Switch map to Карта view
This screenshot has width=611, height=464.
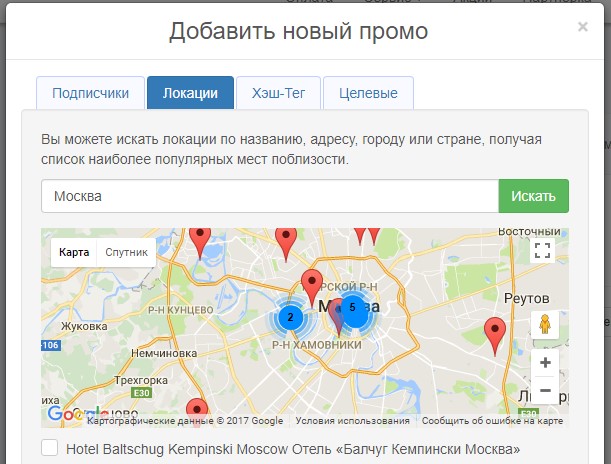point(74,252)
